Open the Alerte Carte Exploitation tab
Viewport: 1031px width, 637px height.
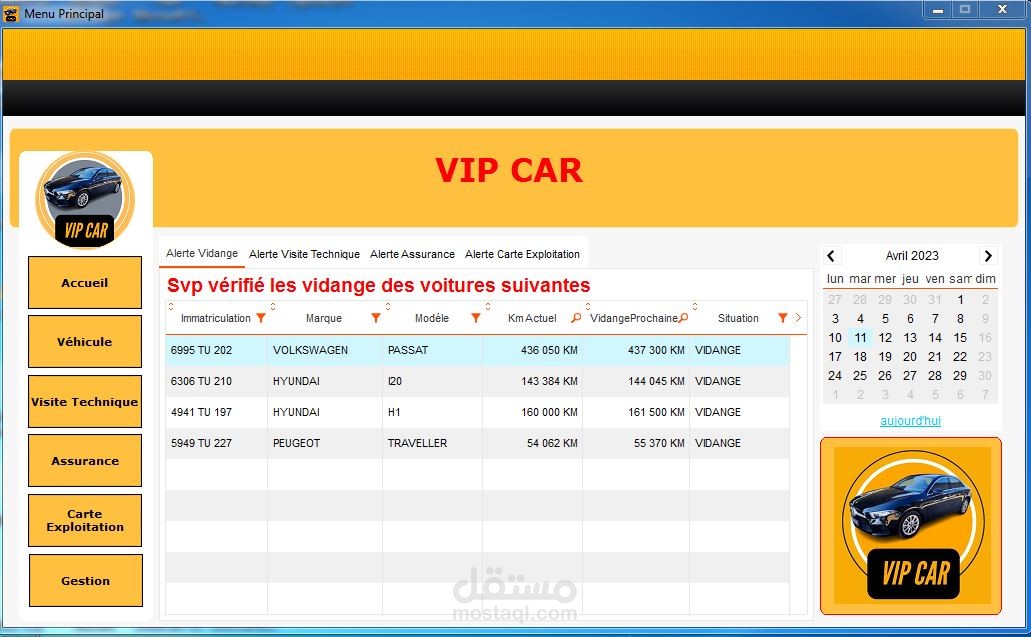[x=524, y=254]
